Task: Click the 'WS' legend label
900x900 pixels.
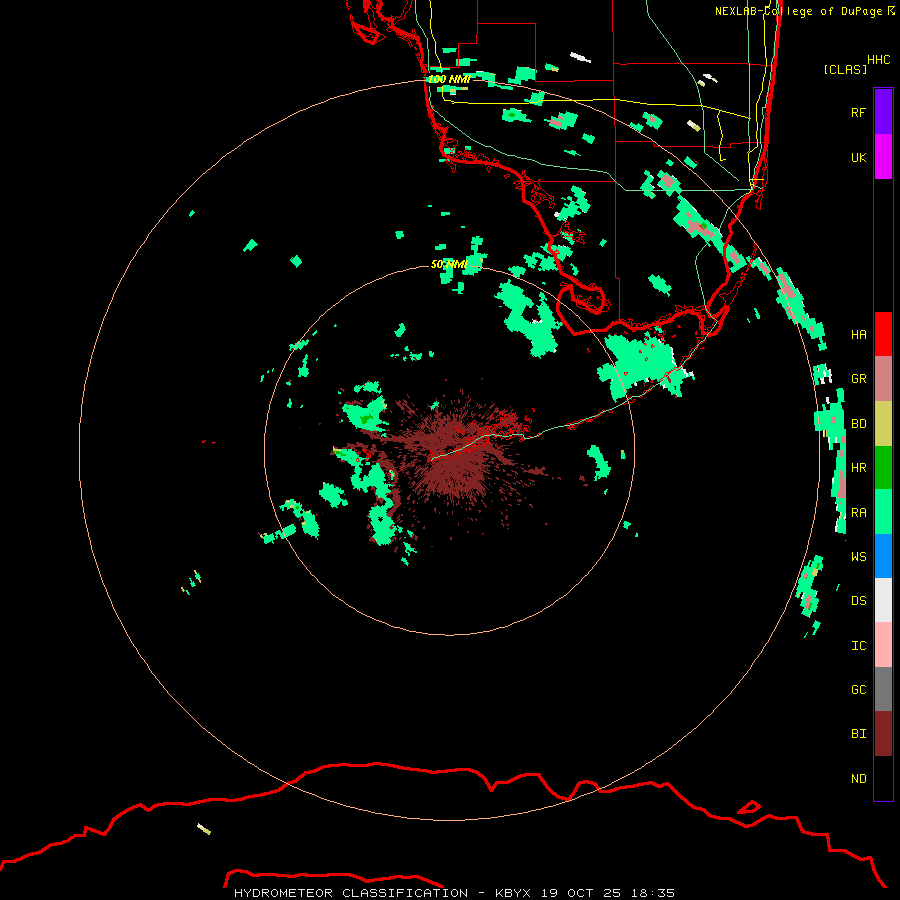Action: tap(859, 557)
